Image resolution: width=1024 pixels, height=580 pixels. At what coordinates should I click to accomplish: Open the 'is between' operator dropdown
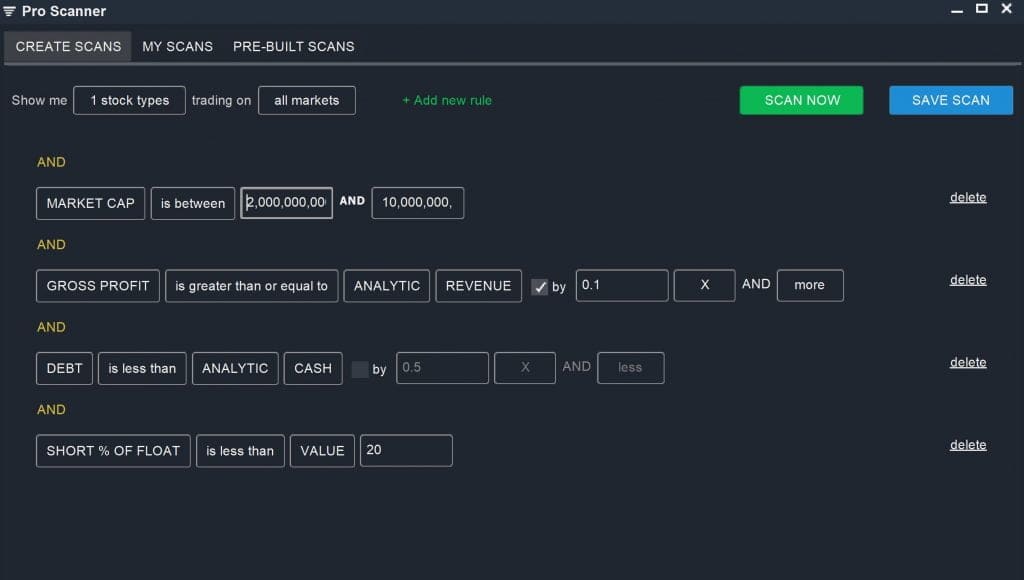pos(192,203)
